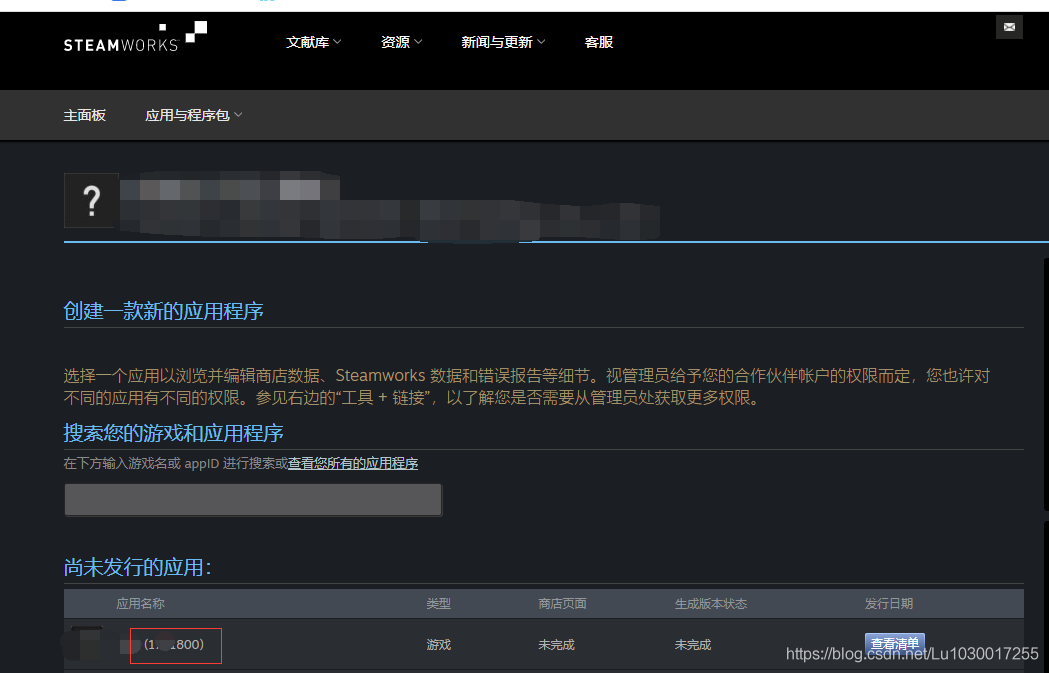
Task: Click the 尚未发行的应用 section heading
Action: 137,567
